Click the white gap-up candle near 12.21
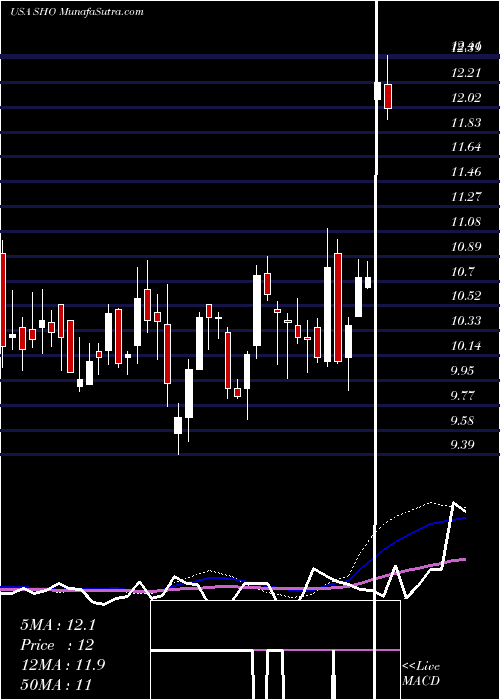Viewport: 500px width, 700px height. click(377, 91)
